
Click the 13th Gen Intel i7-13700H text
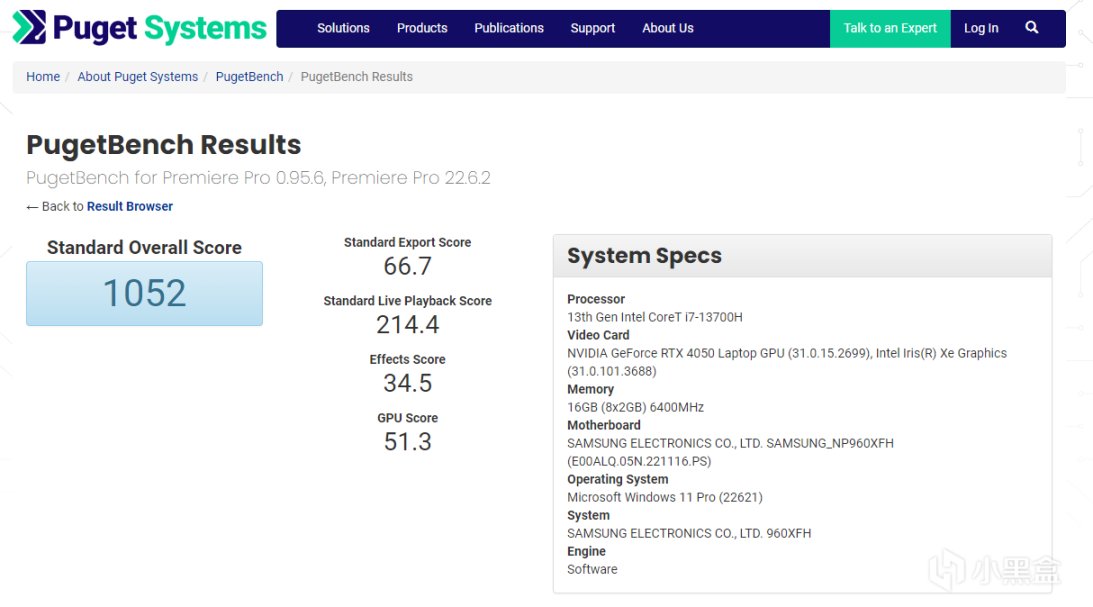click(655, 317)
